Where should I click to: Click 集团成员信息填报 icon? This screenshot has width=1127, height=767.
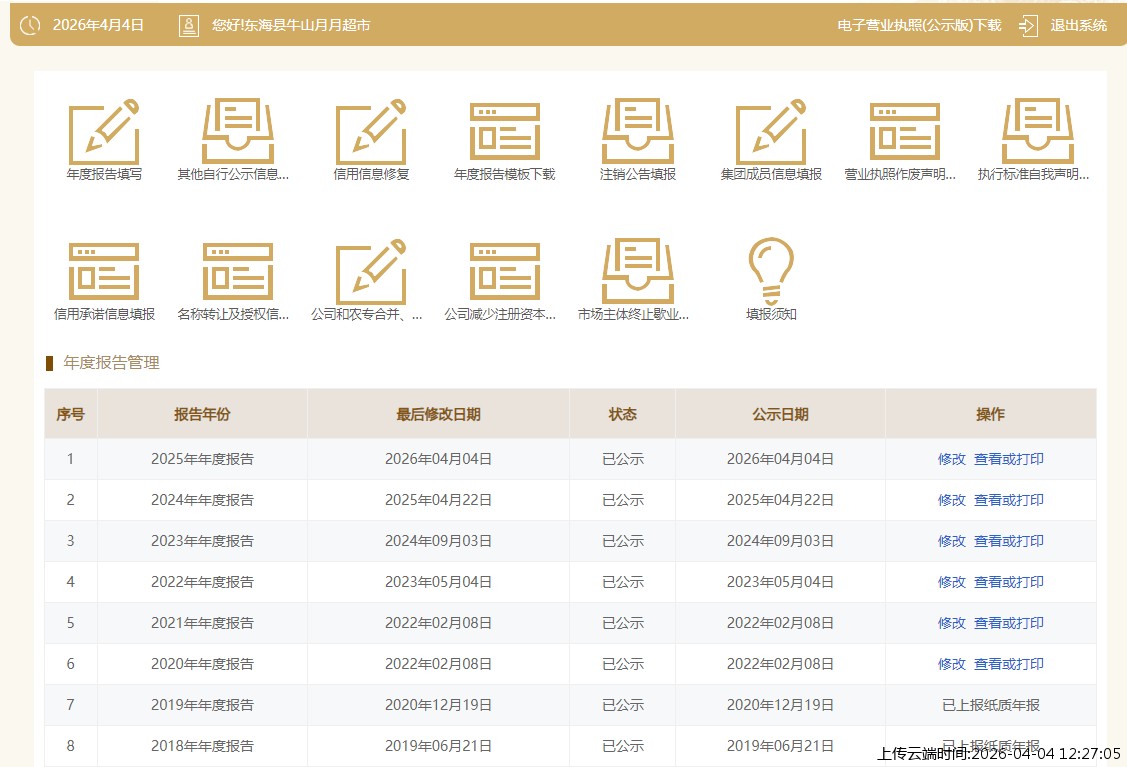coord(771,132)
